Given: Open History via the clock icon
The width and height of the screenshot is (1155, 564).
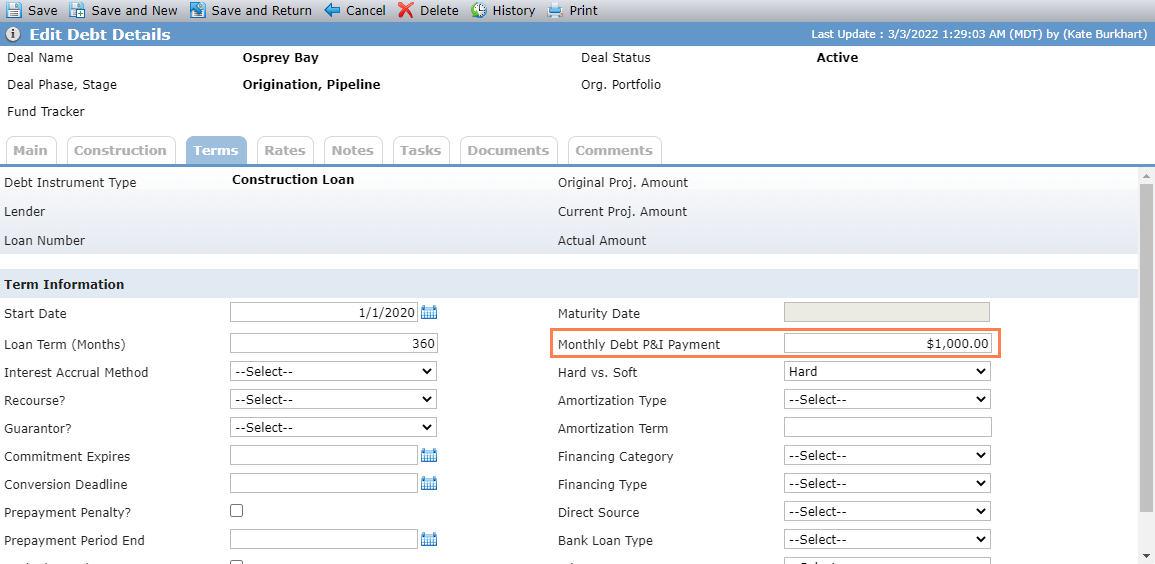Looking at the screenshot, I should pos(479,10).
